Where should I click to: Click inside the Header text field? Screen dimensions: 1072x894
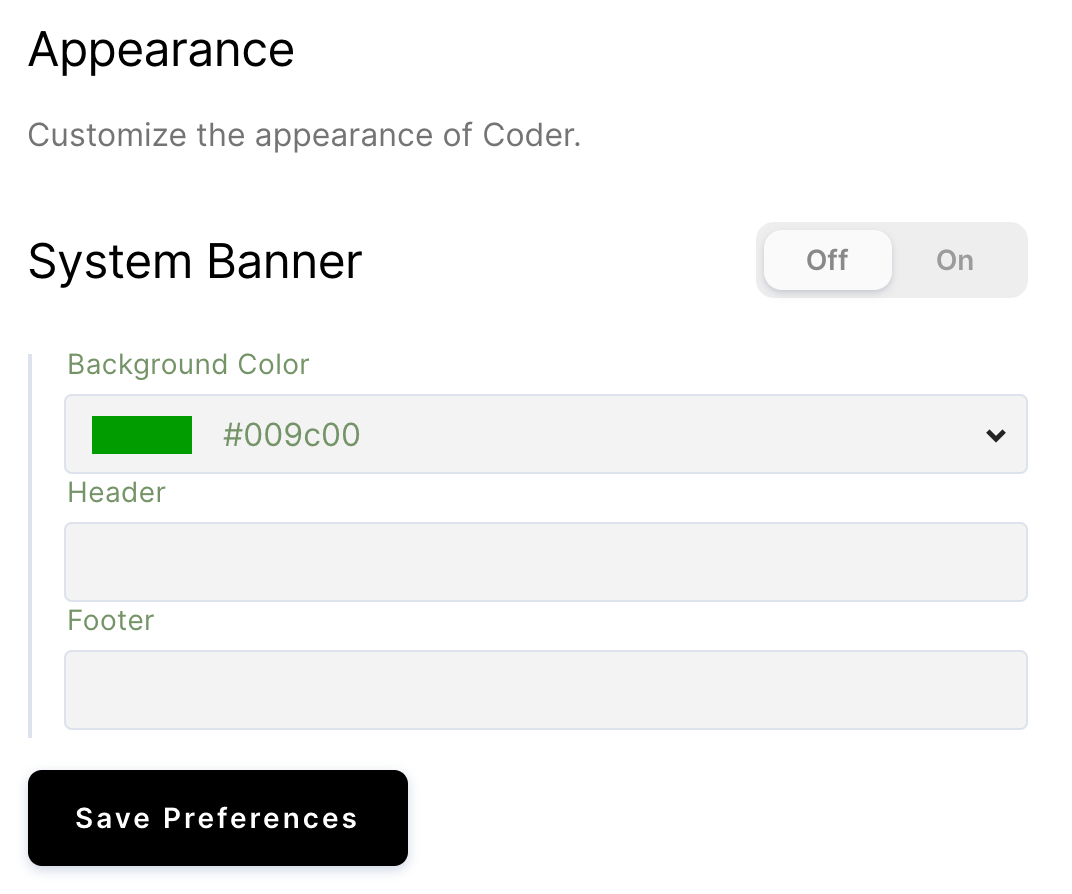546,561
